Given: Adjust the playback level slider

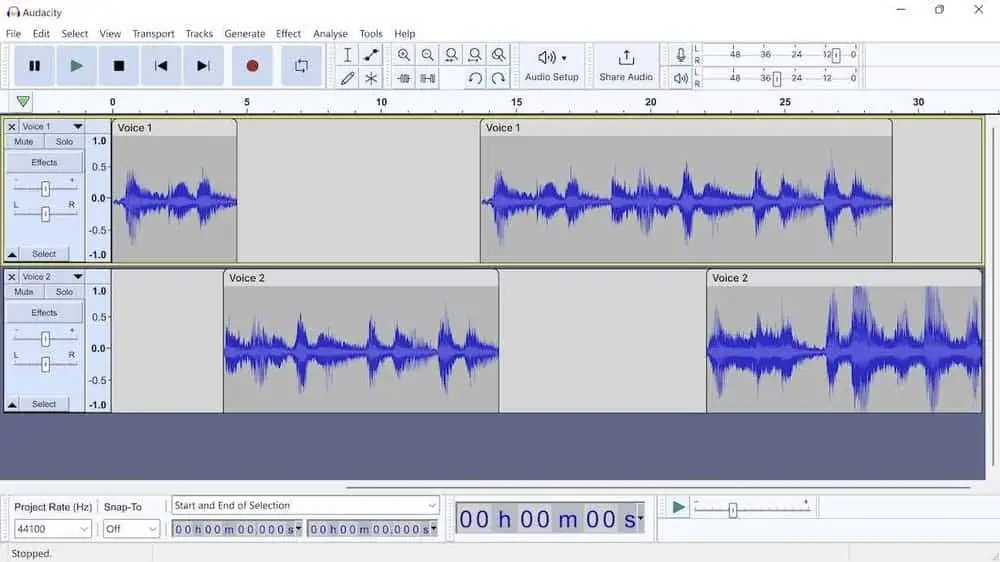Looking at the screenshot, I should 776,79.
